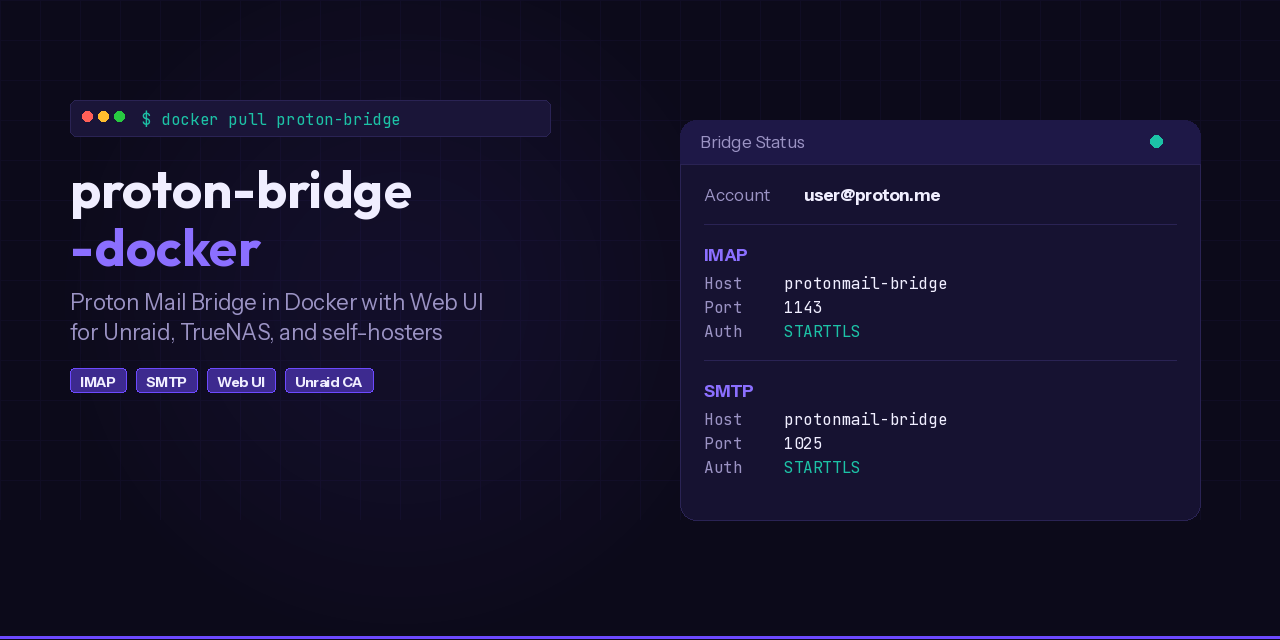Image resolution: width=1280 pixels, height=640 pixels.
Task: Select the Unraid CA tag badge
Action: coord(329,381)
